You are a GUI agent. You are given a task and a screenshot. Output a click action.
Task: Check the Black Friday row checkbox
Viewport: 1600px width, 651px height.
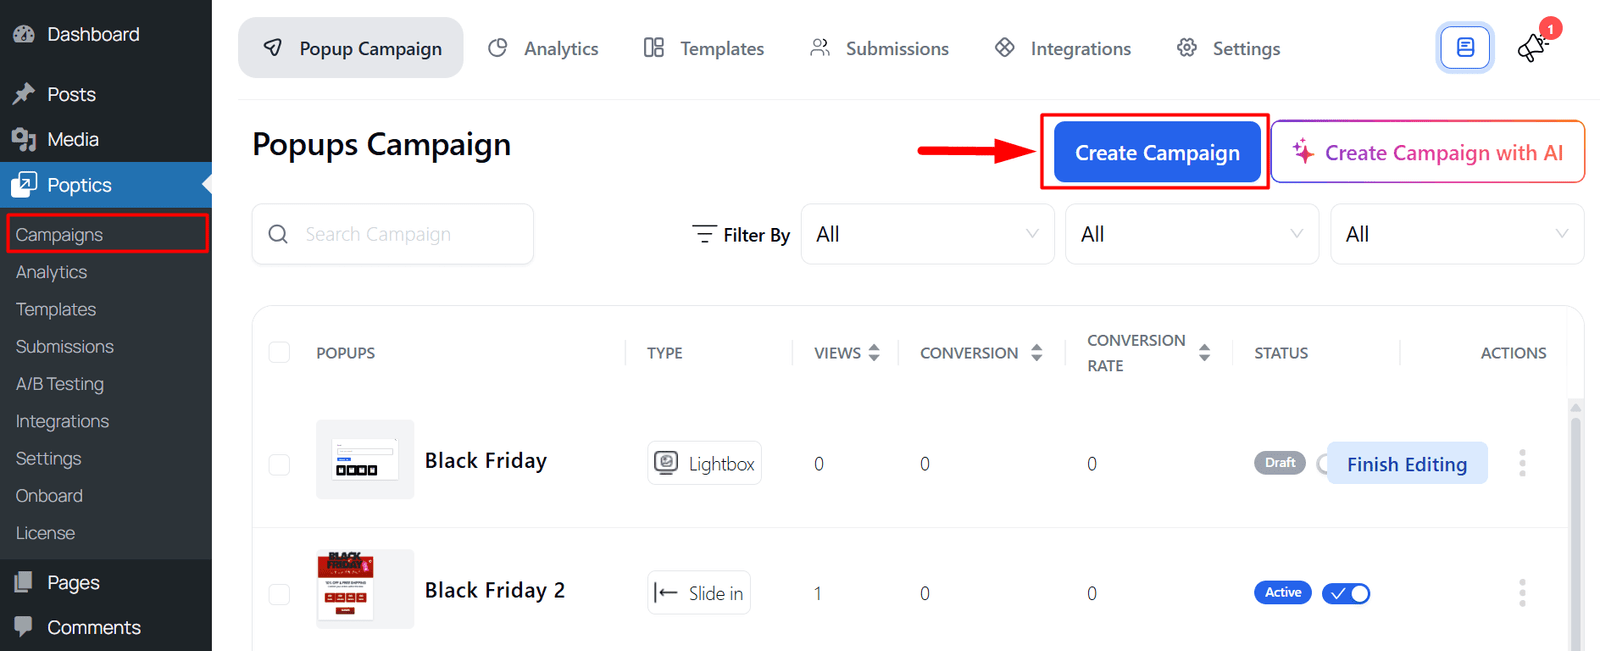[280, 464]
